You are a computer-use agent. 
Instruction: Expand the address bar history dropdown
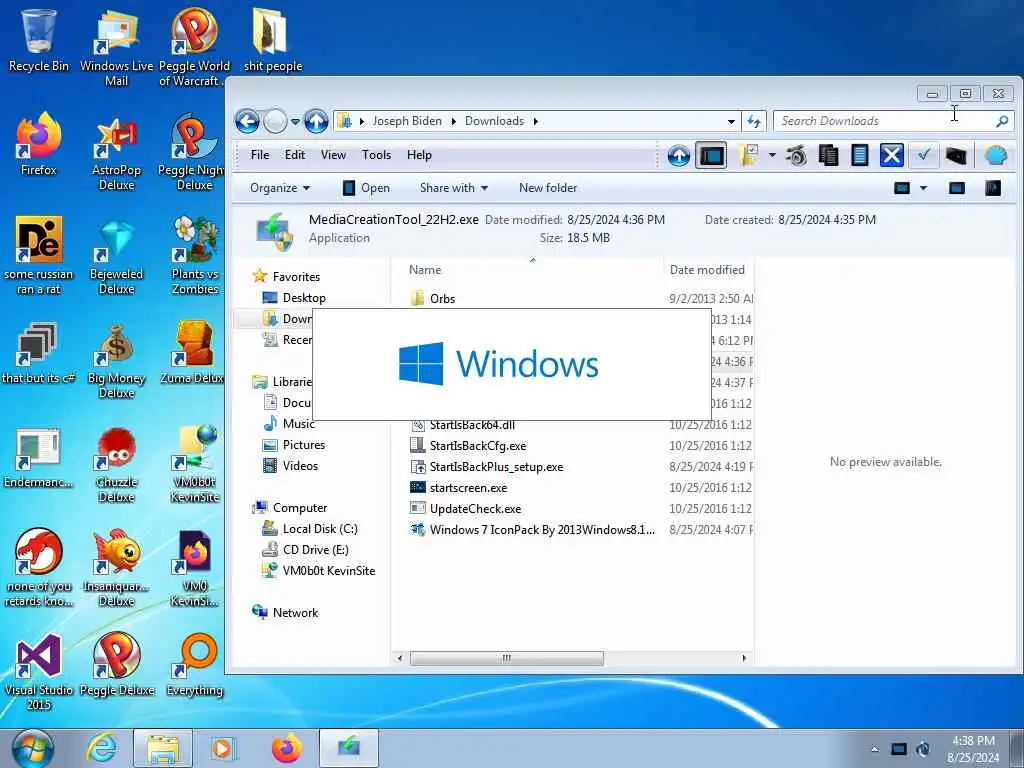coord(731,121)
